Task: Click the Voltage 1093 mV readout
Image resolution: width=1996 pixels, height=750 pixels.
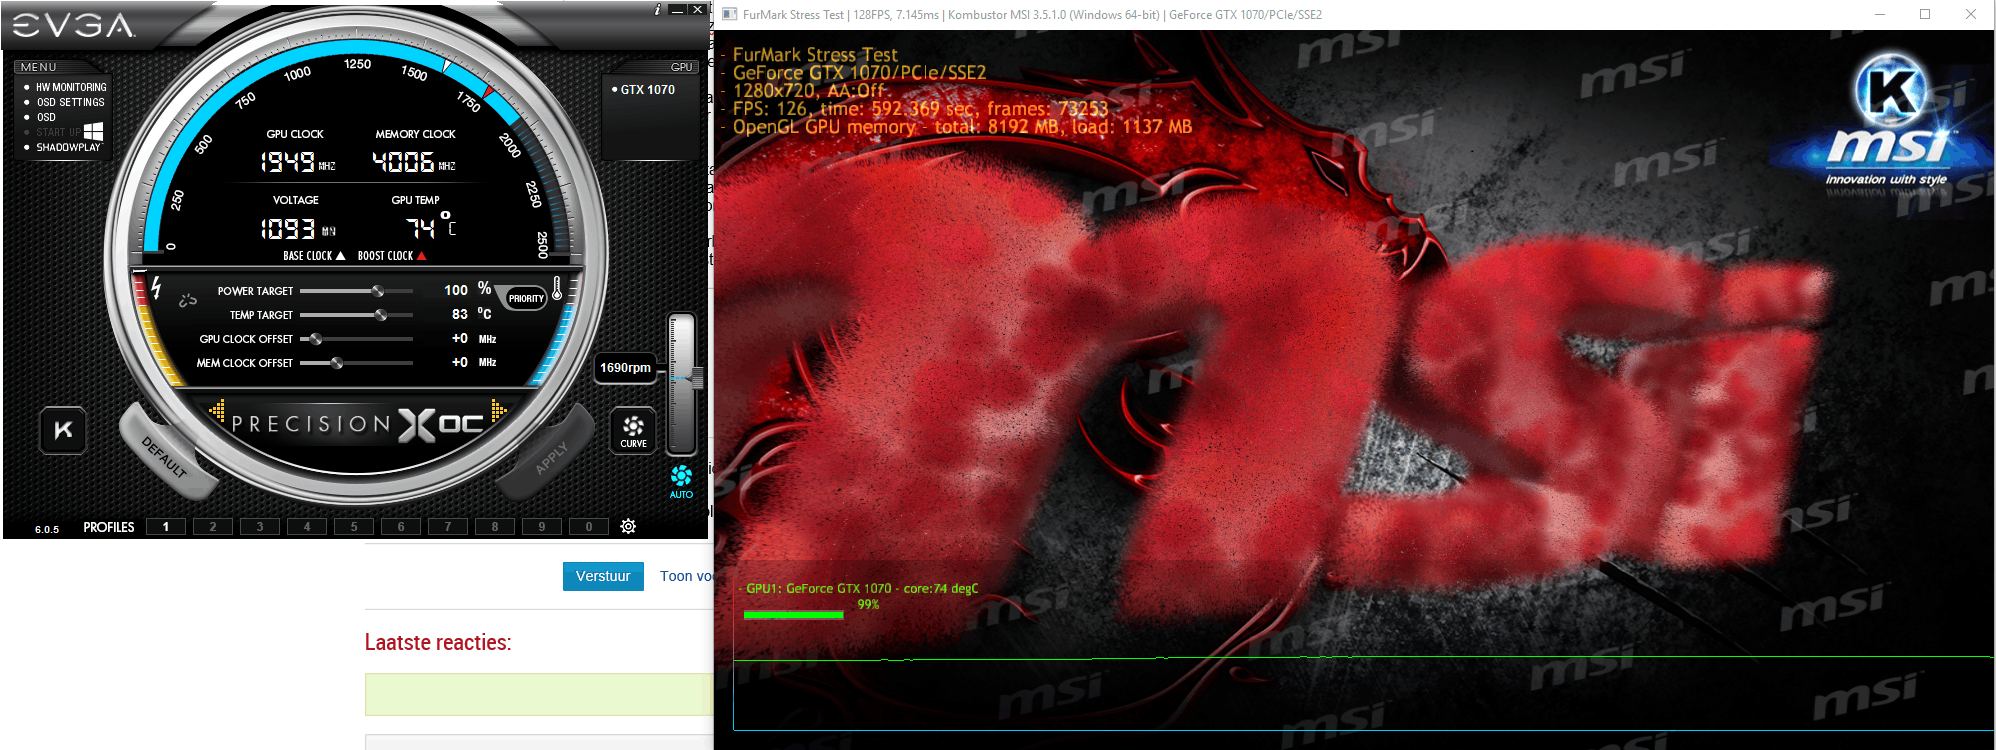Action: [x=297, y=229]
